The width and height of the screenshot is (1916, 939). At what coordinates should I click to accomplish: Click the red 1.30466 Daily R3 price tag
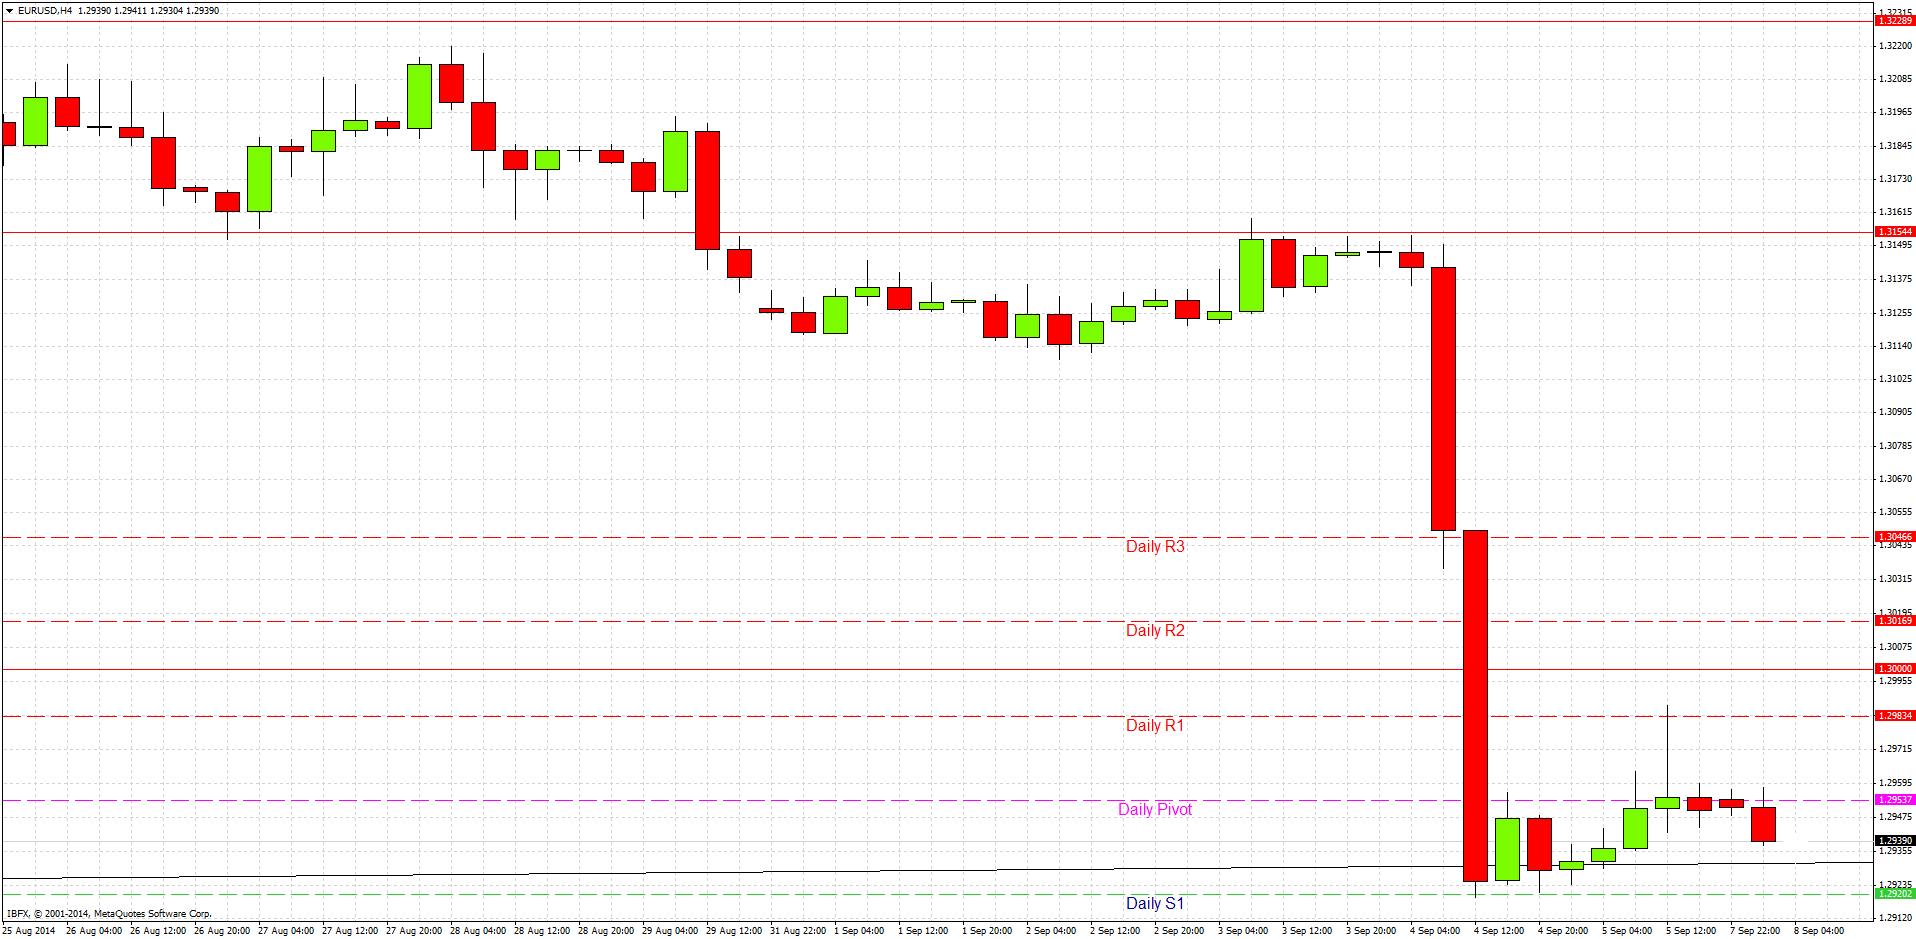[x=1894, y=537]
